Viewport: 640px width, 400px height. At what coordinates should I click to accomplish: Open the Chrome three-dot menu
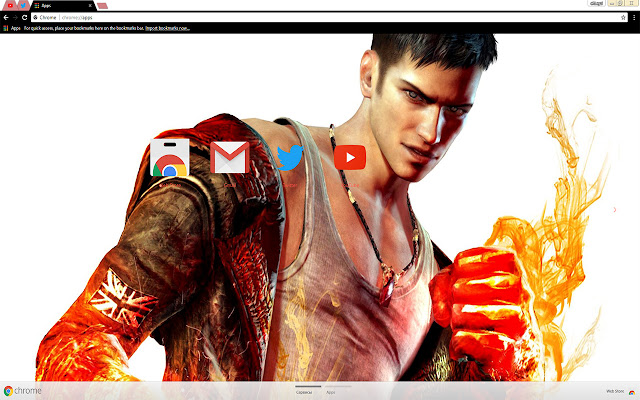tap(634, 17)
